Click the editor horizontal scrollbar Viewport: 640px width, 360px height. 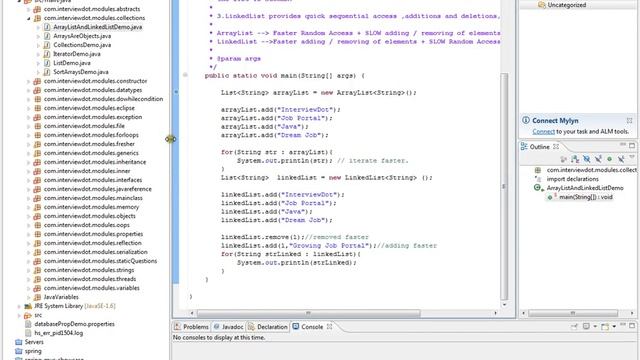coord(309,313)
